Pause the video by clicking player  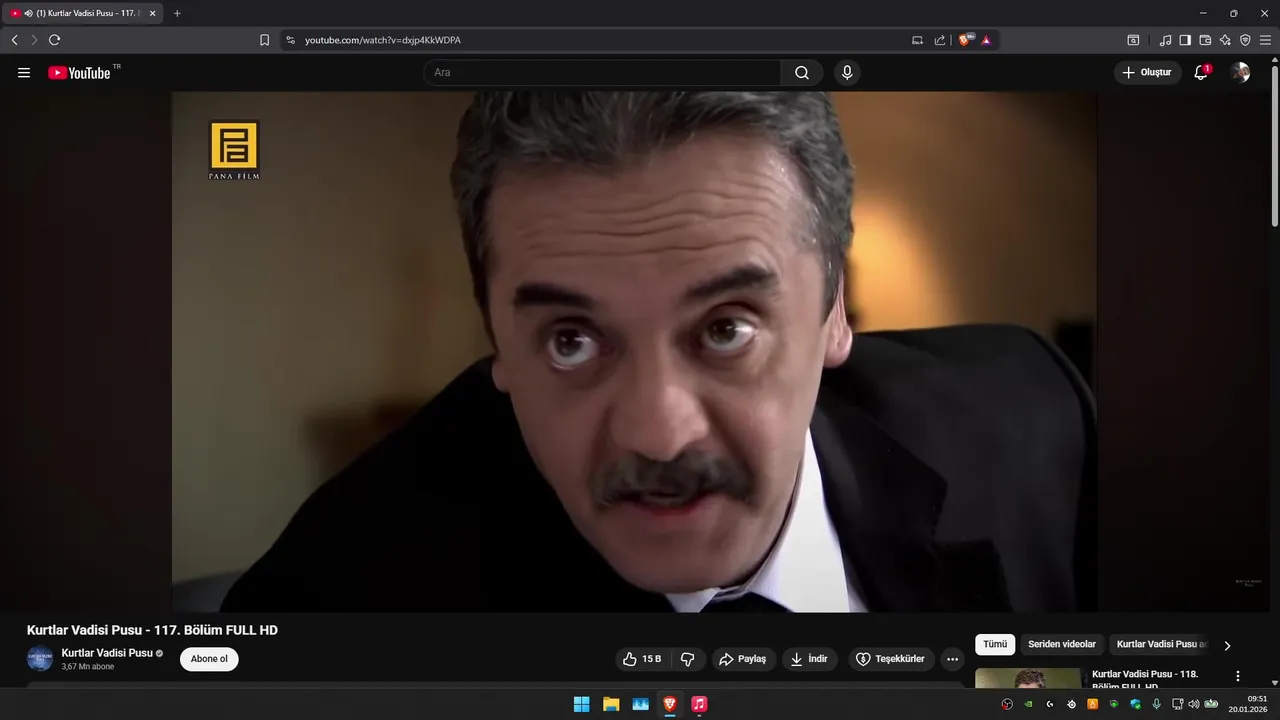click(634, 352)
